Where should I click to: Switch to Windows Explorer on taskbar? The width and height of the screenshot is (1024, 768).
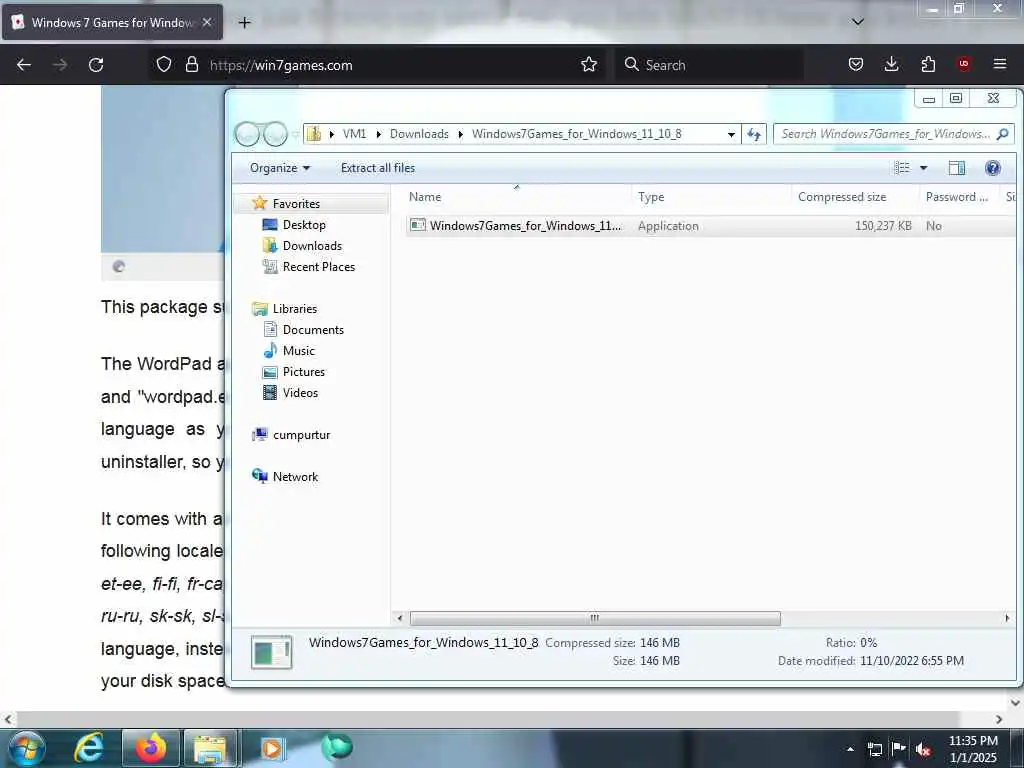click(210, 748)
